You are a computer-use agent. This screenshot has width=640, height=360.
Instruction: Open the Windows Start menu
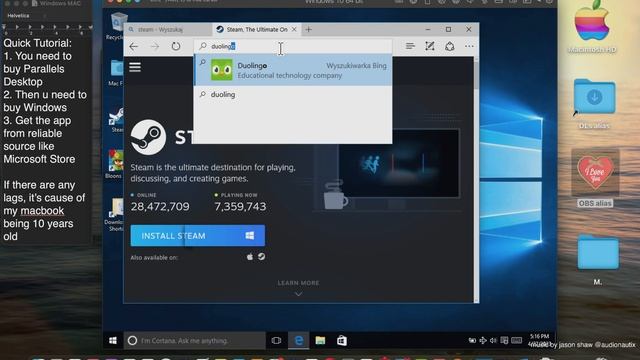(113, 340)
